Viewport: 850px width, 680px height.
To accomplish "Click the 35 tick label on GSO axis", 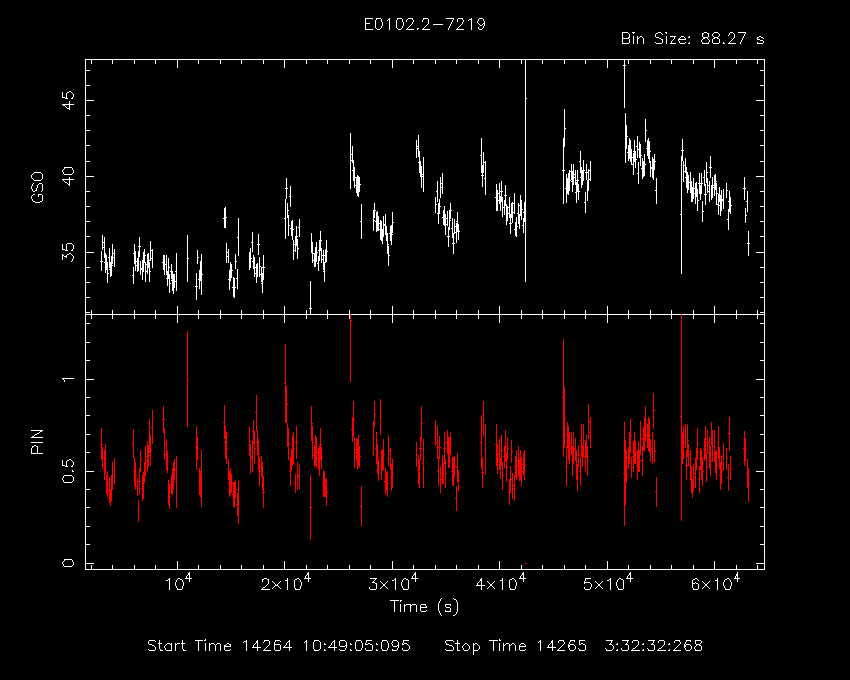I will click(x=69, y=252).
